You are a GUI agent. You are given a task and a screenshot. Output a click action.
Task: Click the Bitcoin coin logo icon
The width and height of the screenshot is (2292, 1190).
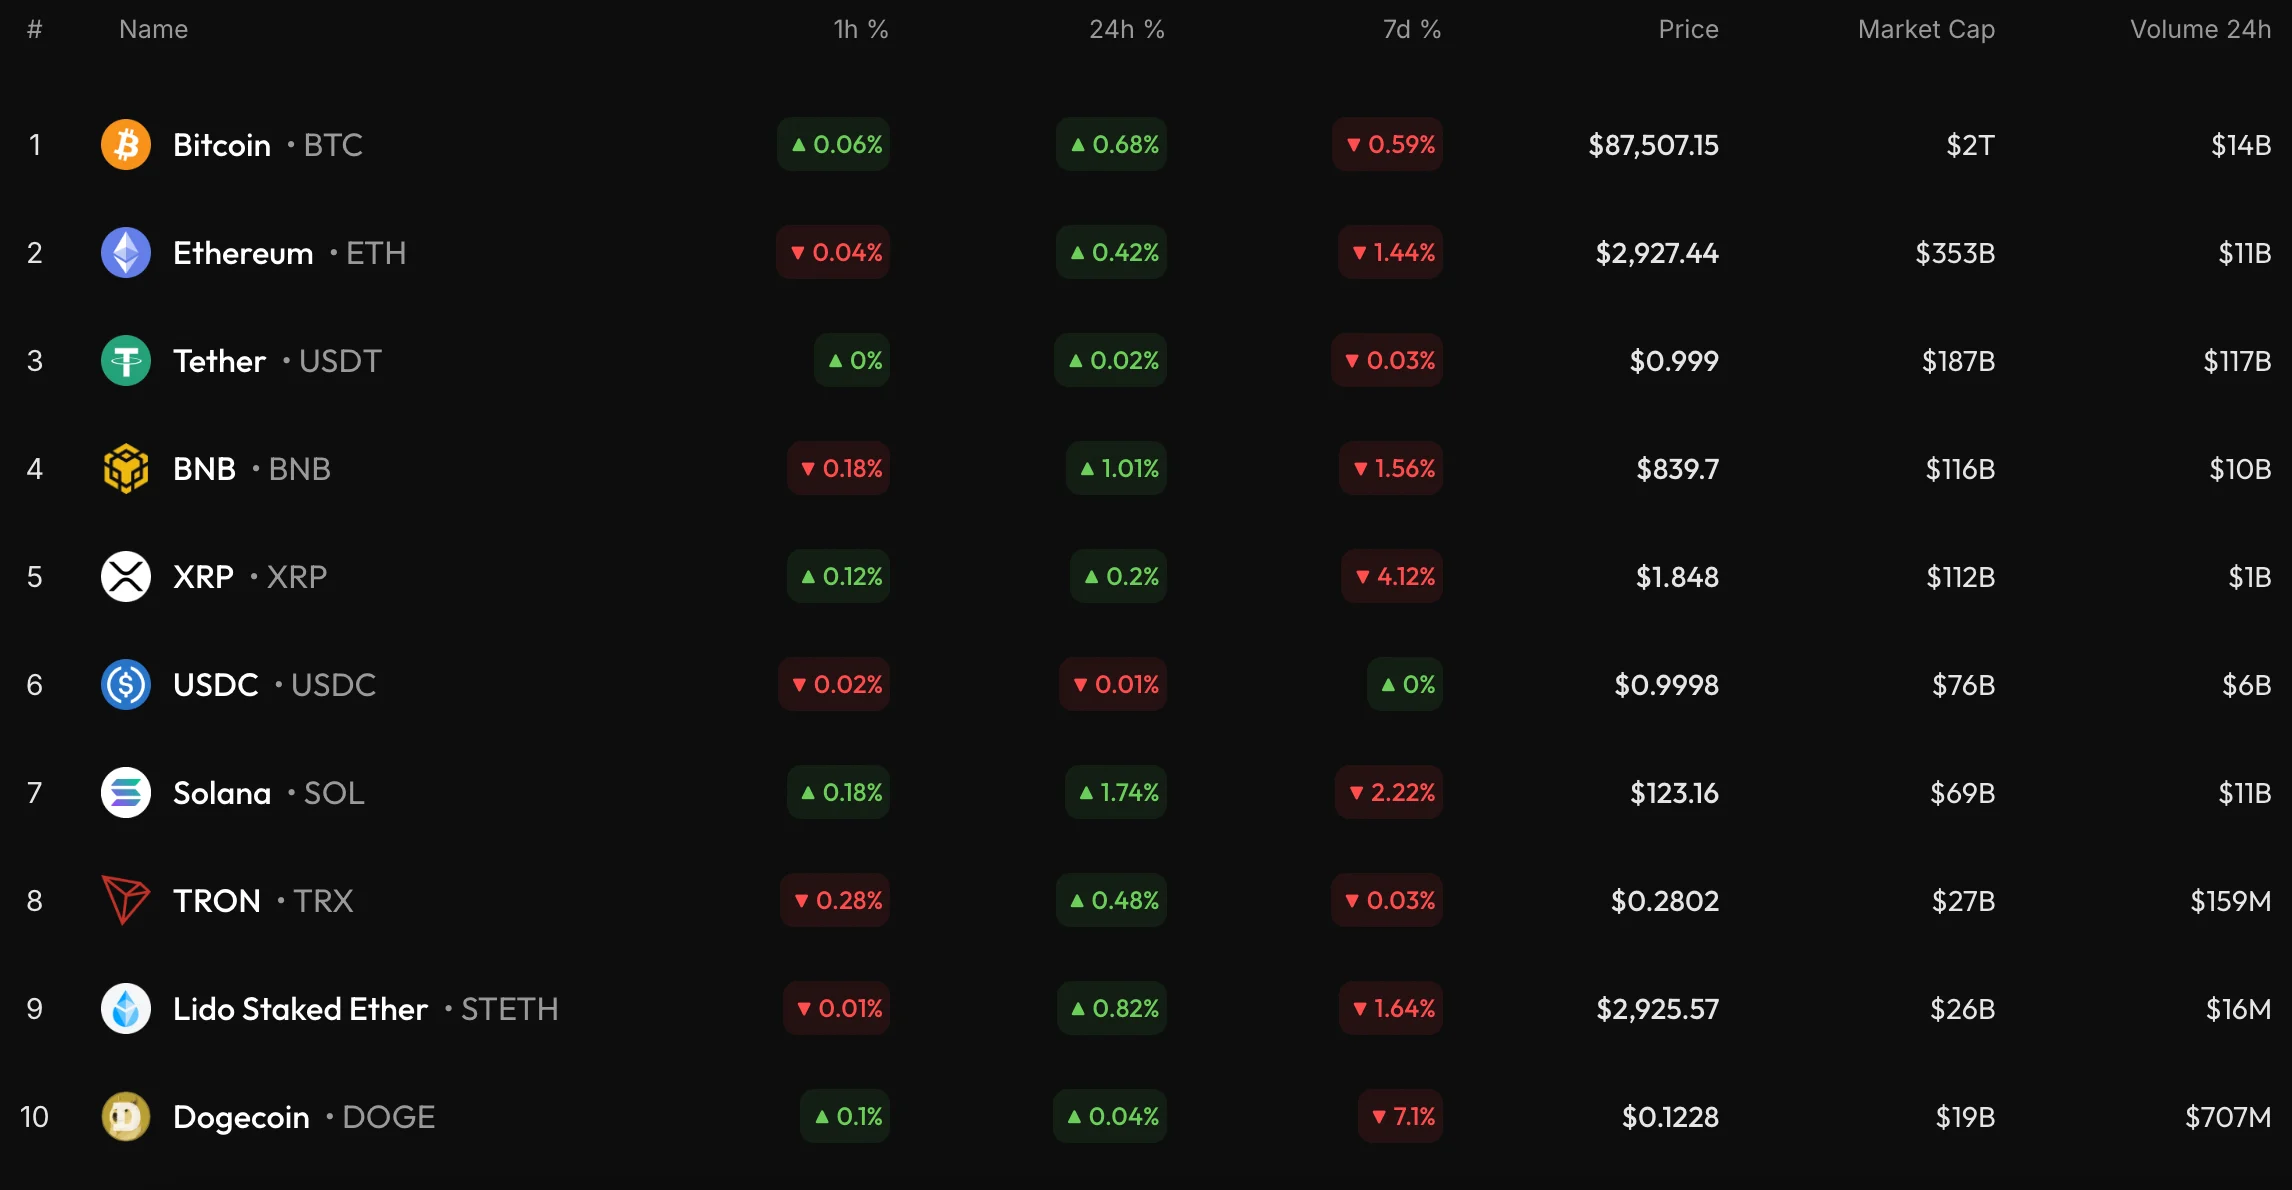126,145
